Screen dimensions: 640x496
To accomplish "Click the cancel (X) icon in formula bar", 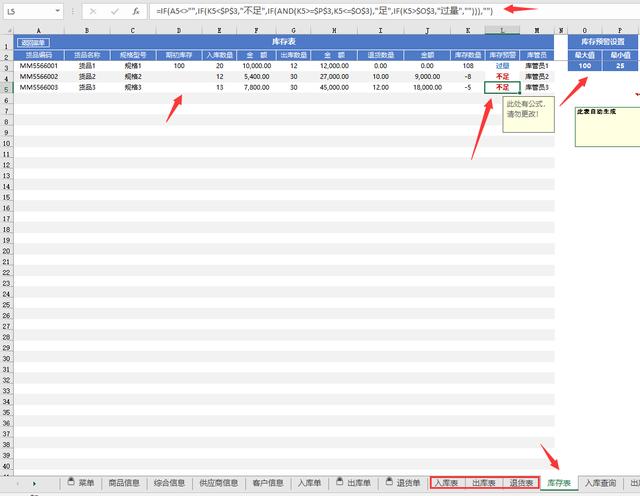I will [92, 11].
